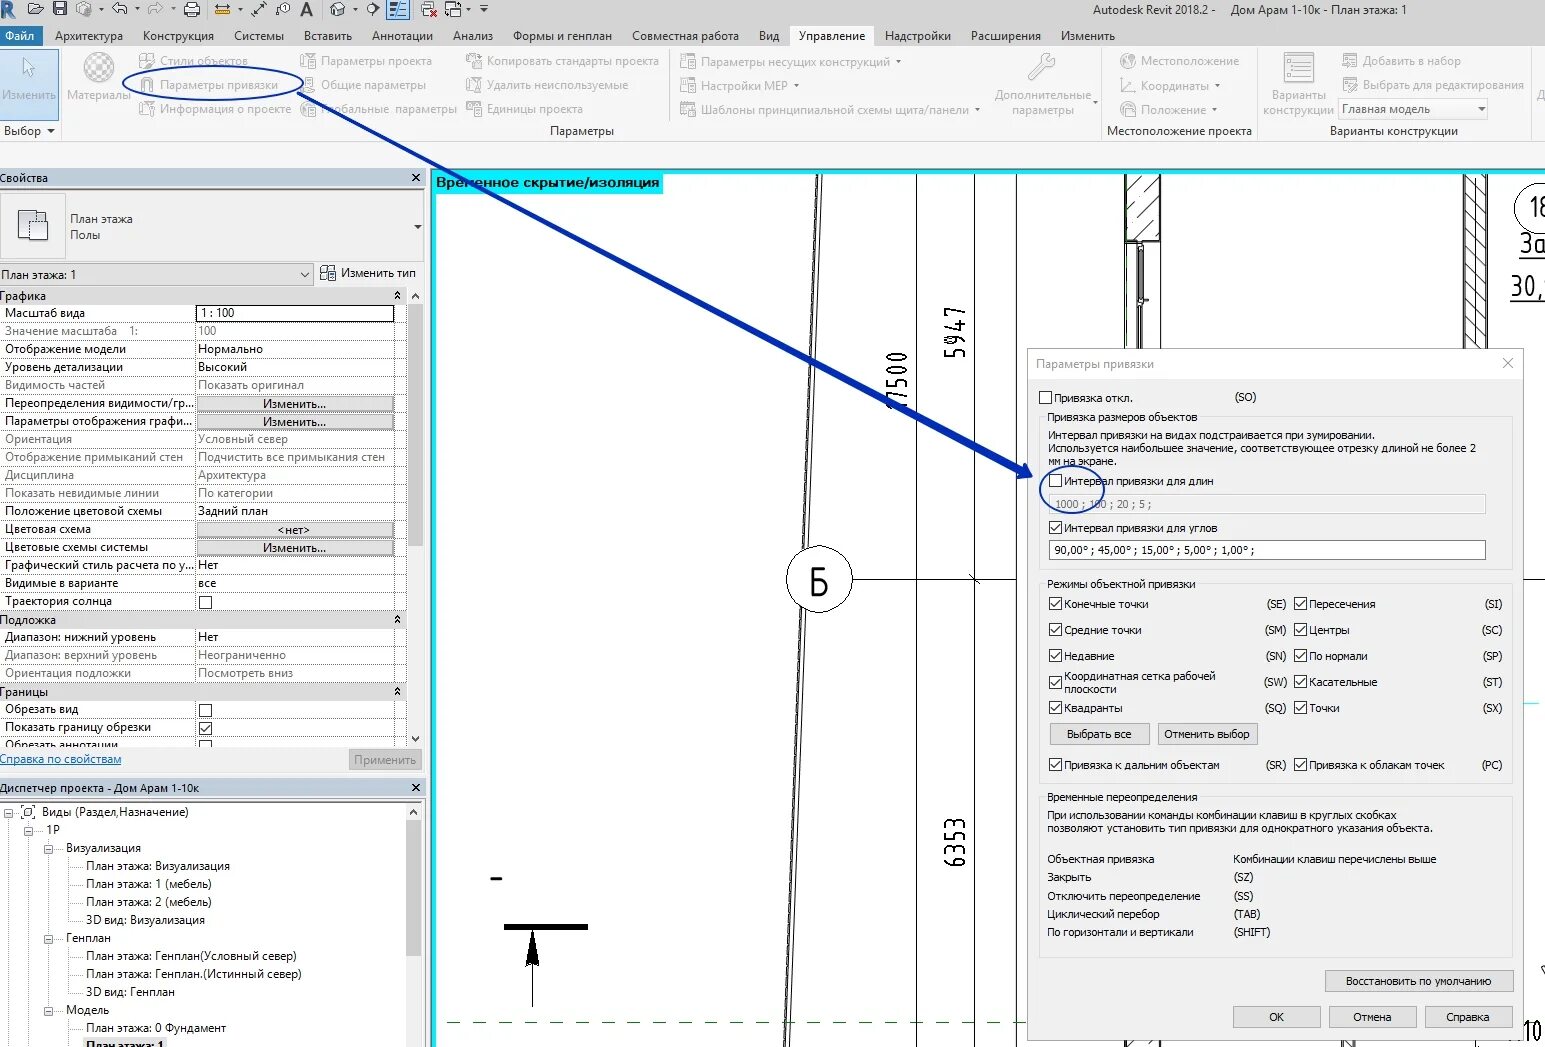Open Настройки MEP dropdown
The width and height of the screenshot is (1545, 1047).
[740, 85]
